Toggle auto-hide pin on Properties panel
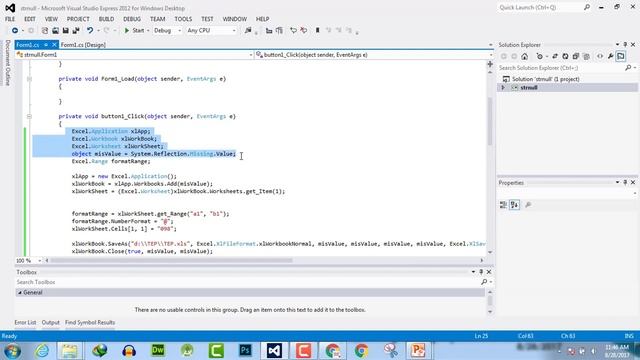Screen dimensions: 640x360 pyautogui.click(x=625, y=182)
